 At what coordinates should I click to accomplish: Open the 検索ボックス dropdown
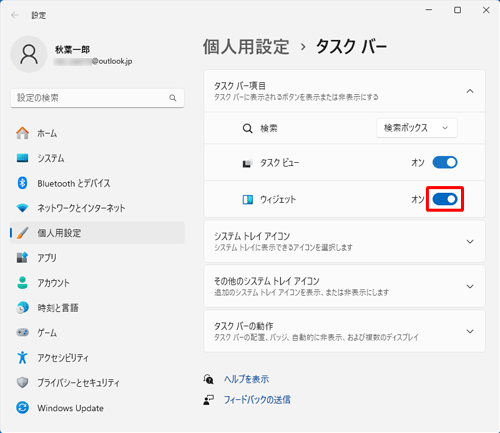click(x=417, y=128)
